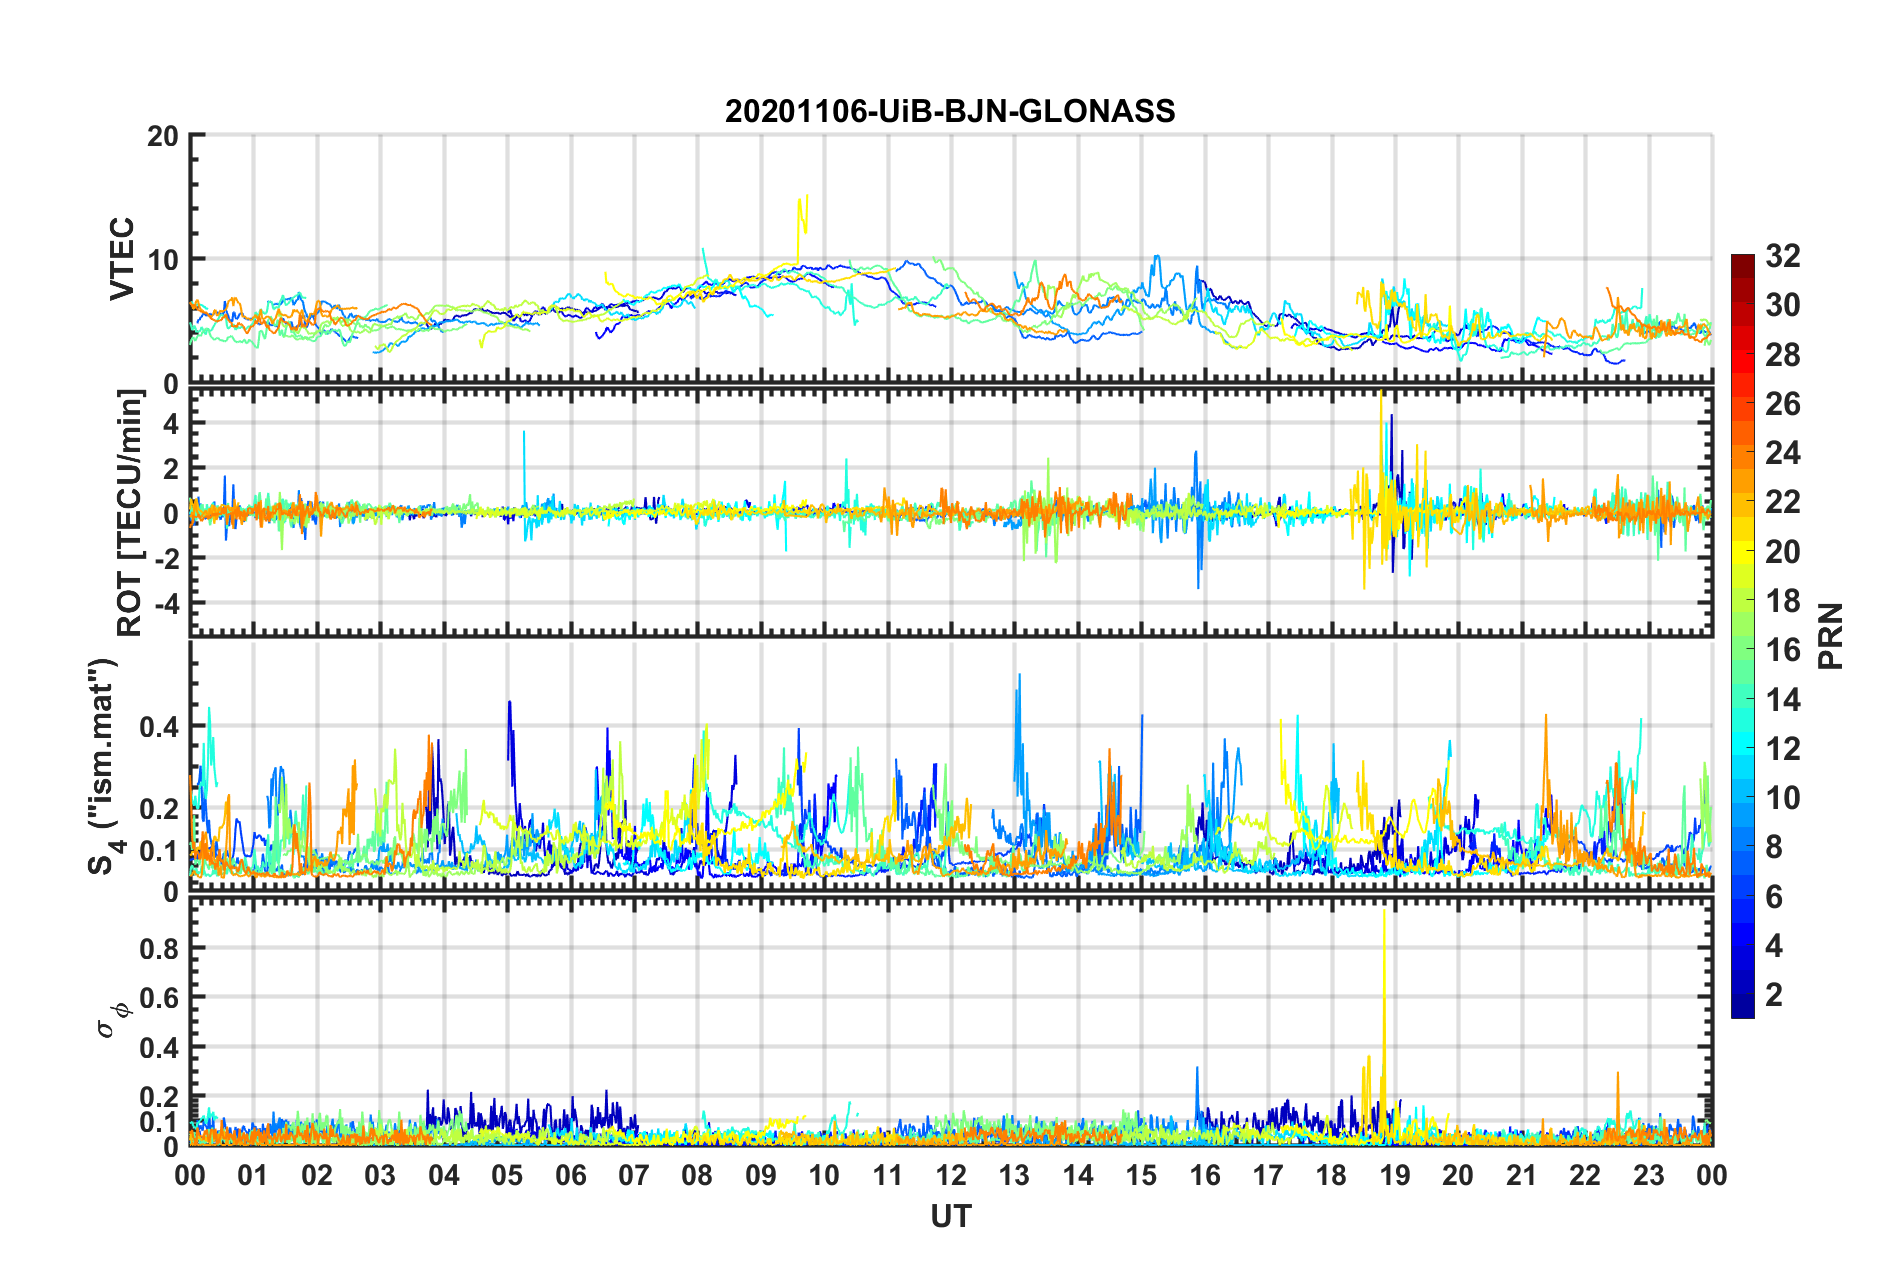The height and width of the screenshot is (1272, 1902).
Task: Click x-axis hour label 03
Action: pyautogui.click(x=380, y=1175)
